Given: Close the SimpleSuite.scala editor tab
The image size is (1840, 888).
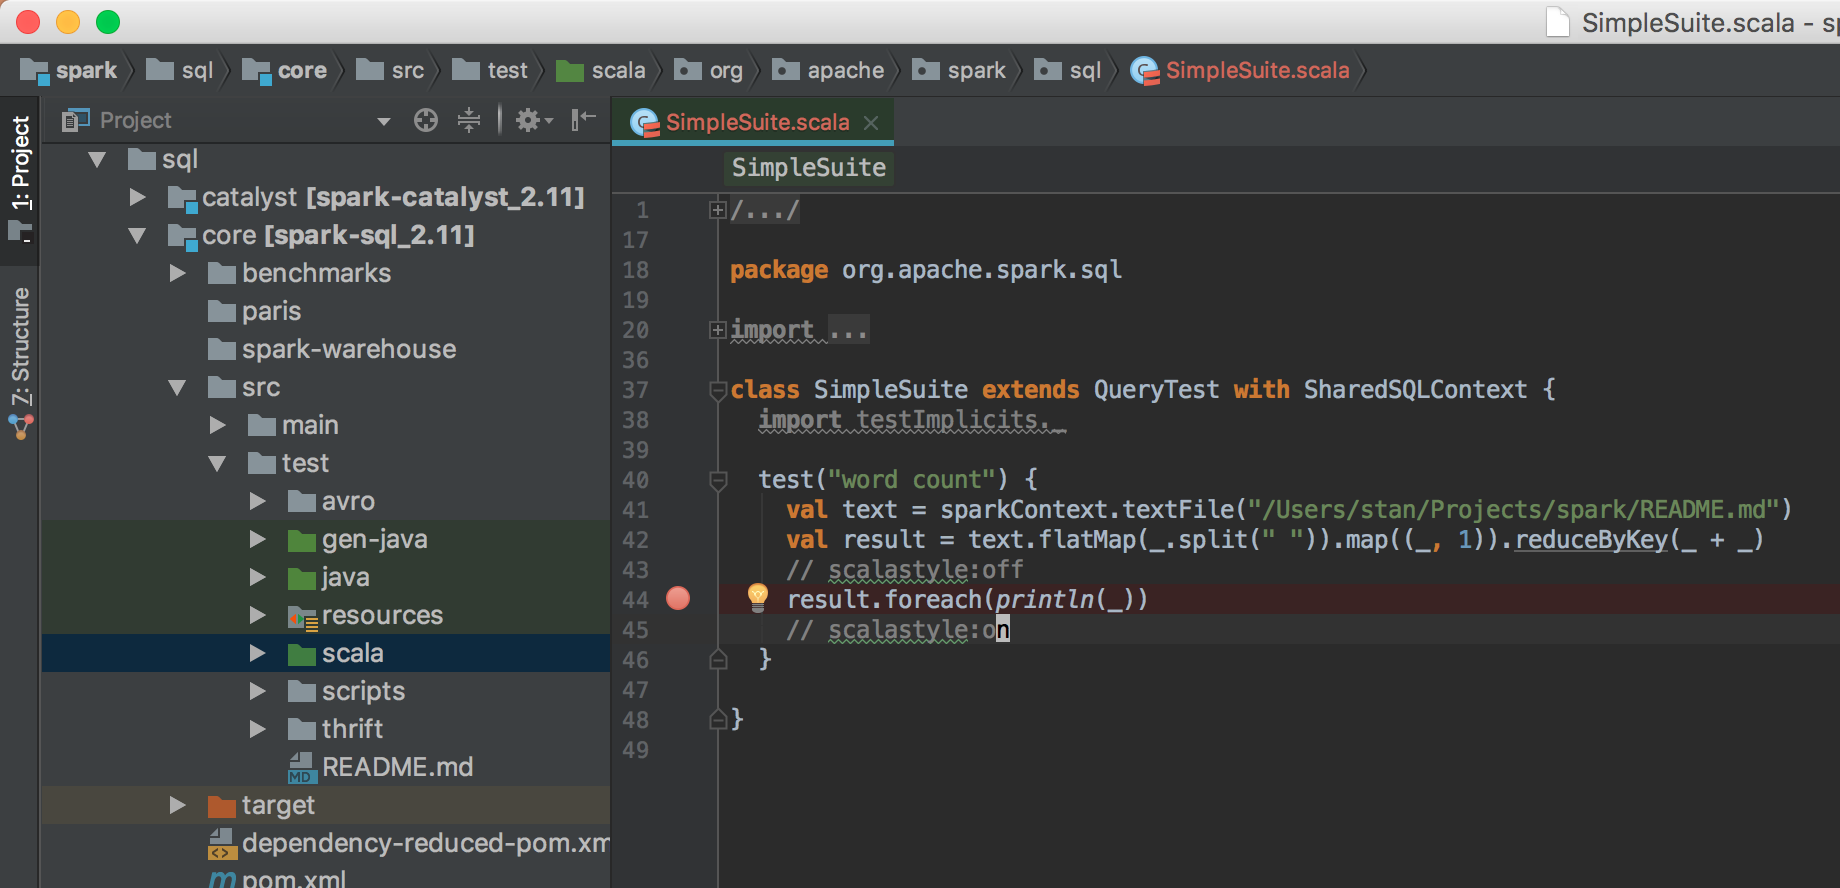Looking at the screenshot, I should [871, 123].
